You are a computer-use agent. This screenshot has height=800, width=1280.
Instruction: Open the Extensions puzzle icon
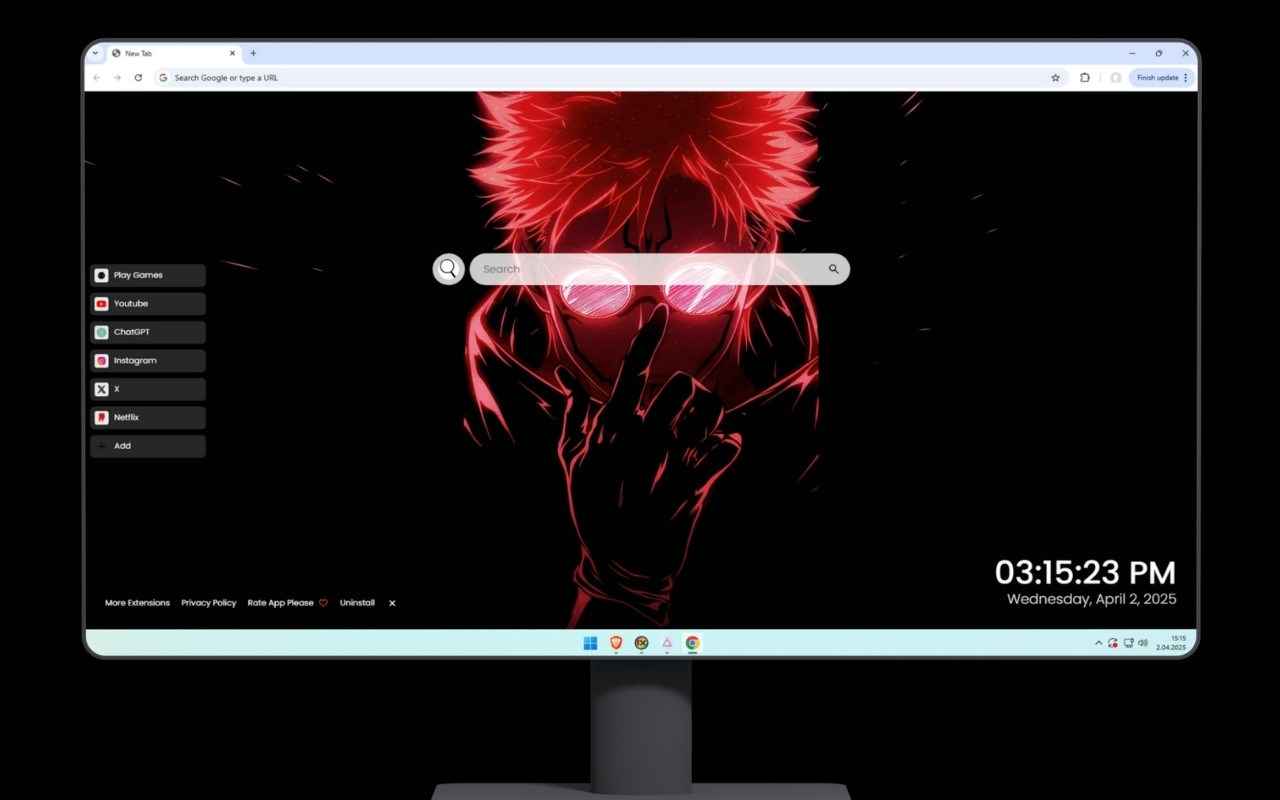pos(1085,78)
